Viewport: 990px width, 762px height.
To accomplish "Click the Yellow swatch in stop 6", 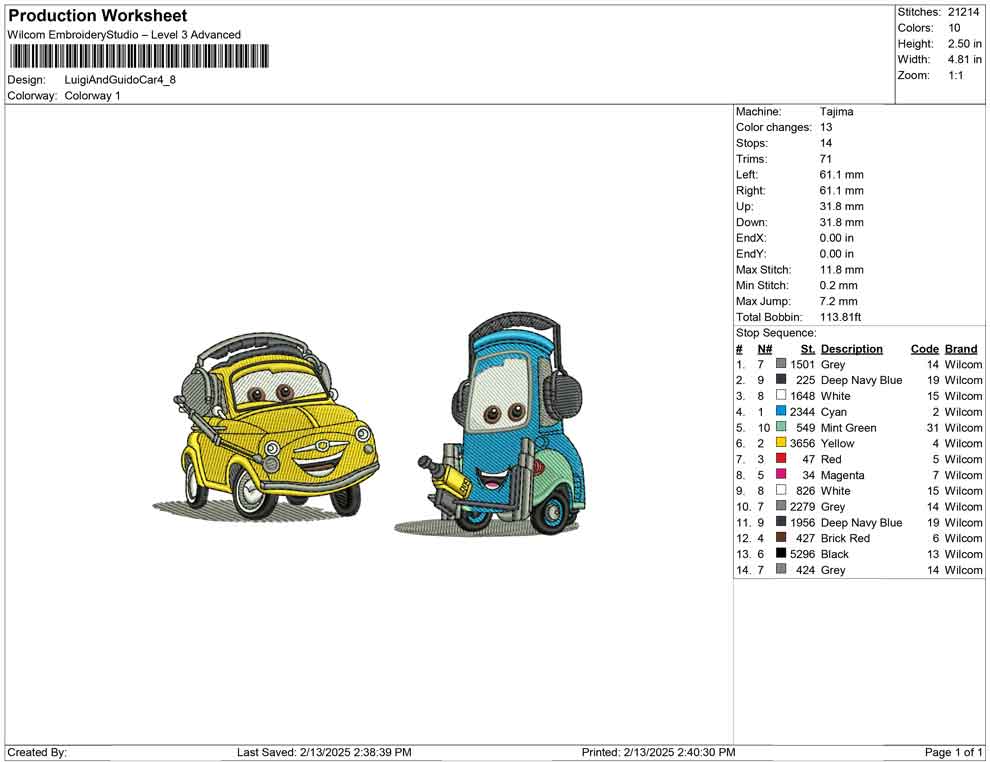I will point(781,443).
